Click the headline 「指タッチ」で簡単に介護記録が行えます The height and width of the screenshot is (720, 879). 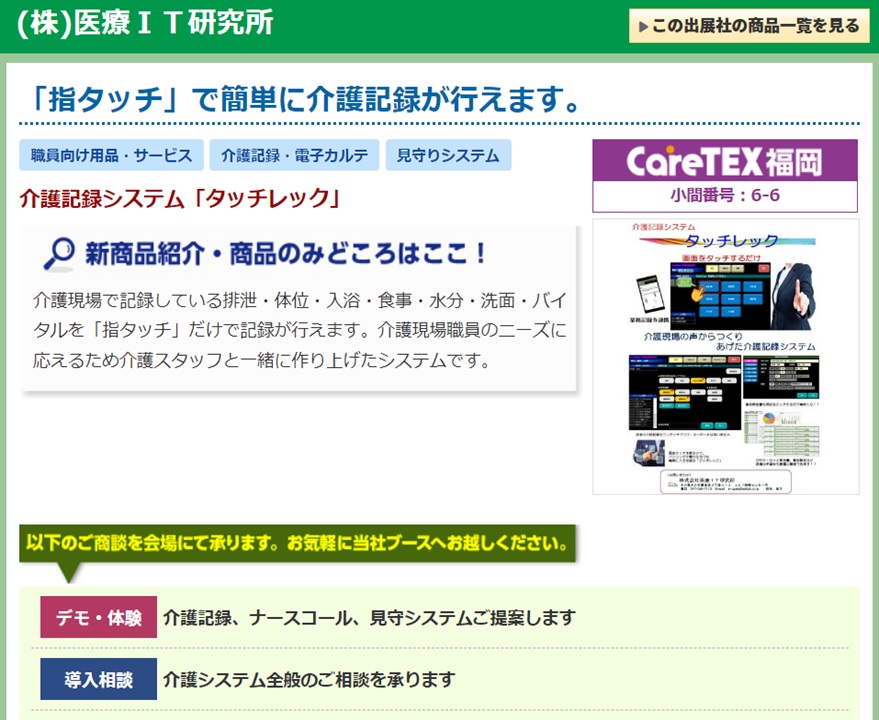300,99
